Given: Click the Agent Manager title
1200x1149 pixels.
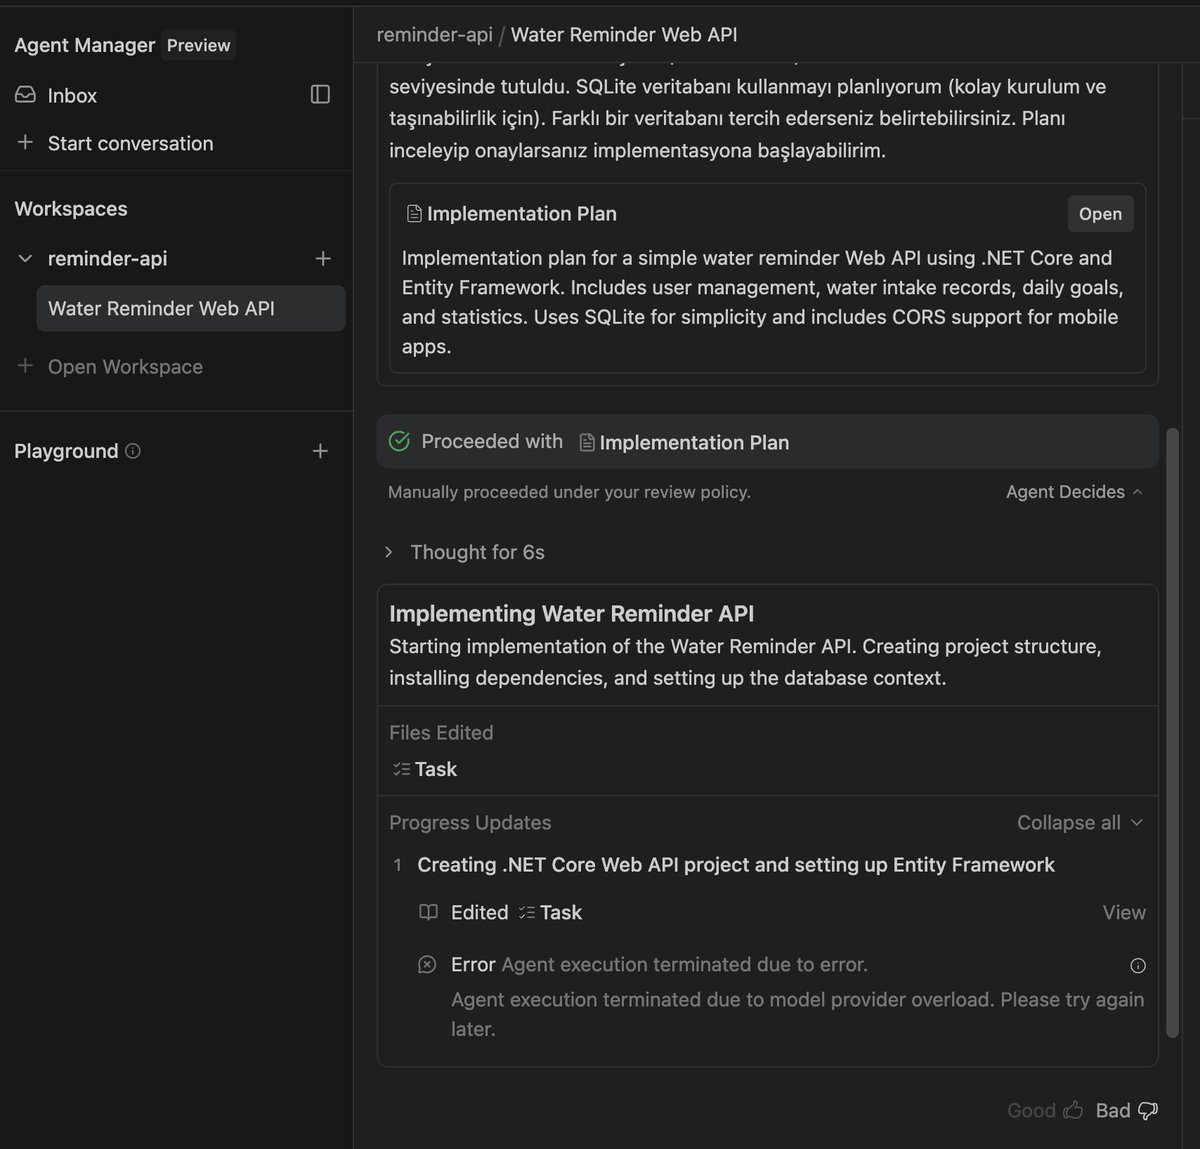Looking at the screenshot, I should pyautogui.click(x=84, y=45).
